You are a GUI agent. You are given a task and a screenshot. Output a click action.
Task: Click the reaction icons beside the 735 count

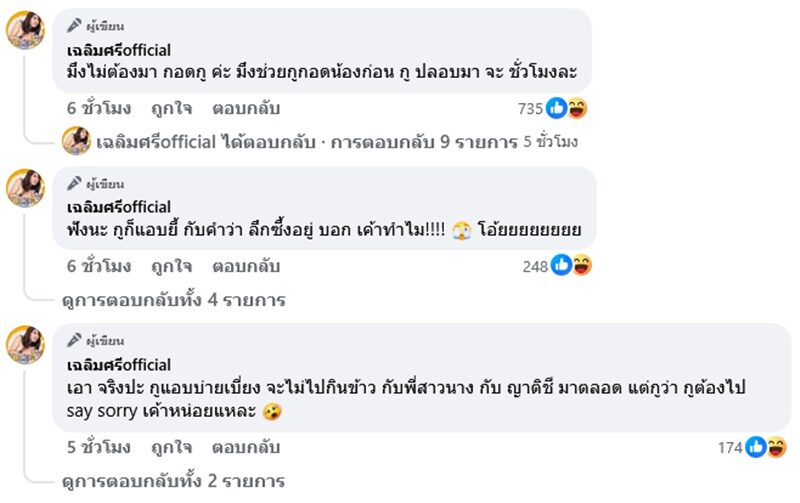[x=567, y=108]
